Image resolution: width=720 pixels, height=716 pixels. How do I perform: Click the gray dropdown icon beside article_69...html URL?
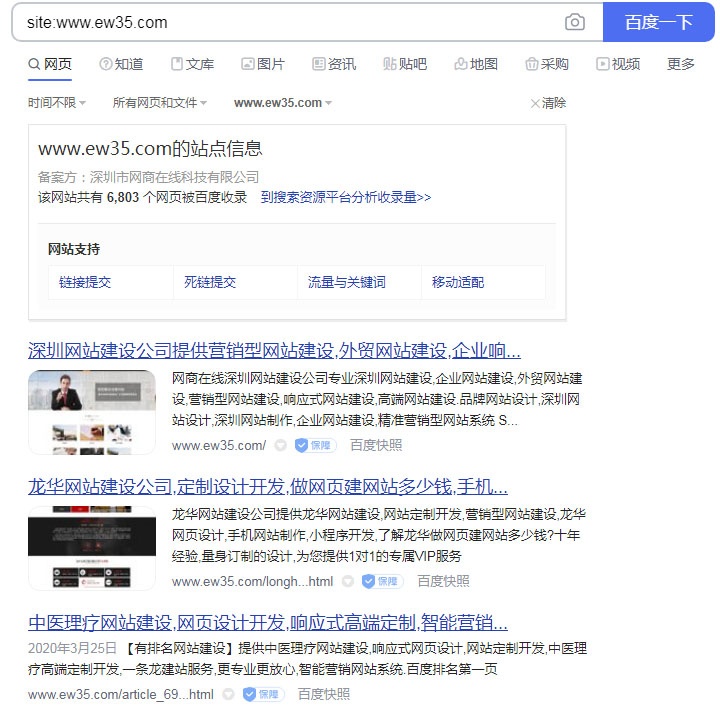click(228, 694)
